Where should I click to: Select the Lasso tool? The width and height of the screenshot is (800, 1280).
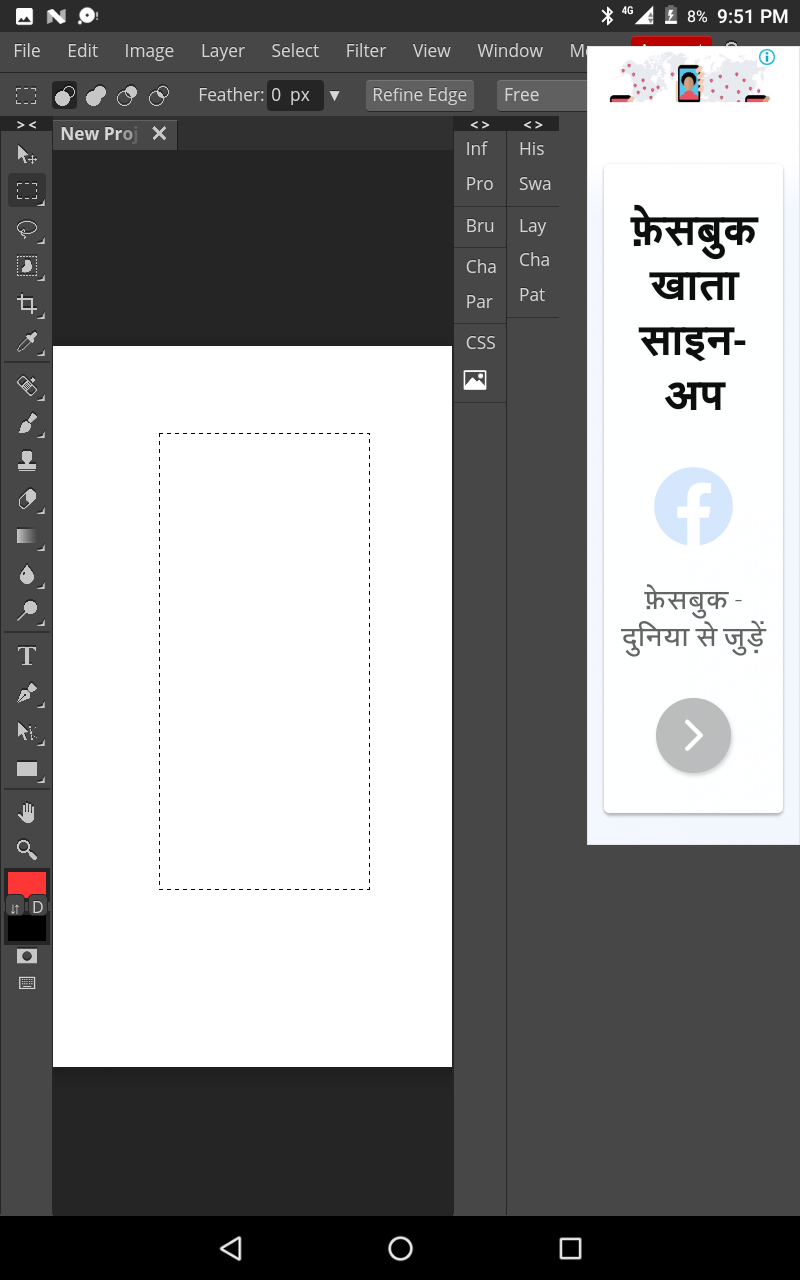pos(27,229)
